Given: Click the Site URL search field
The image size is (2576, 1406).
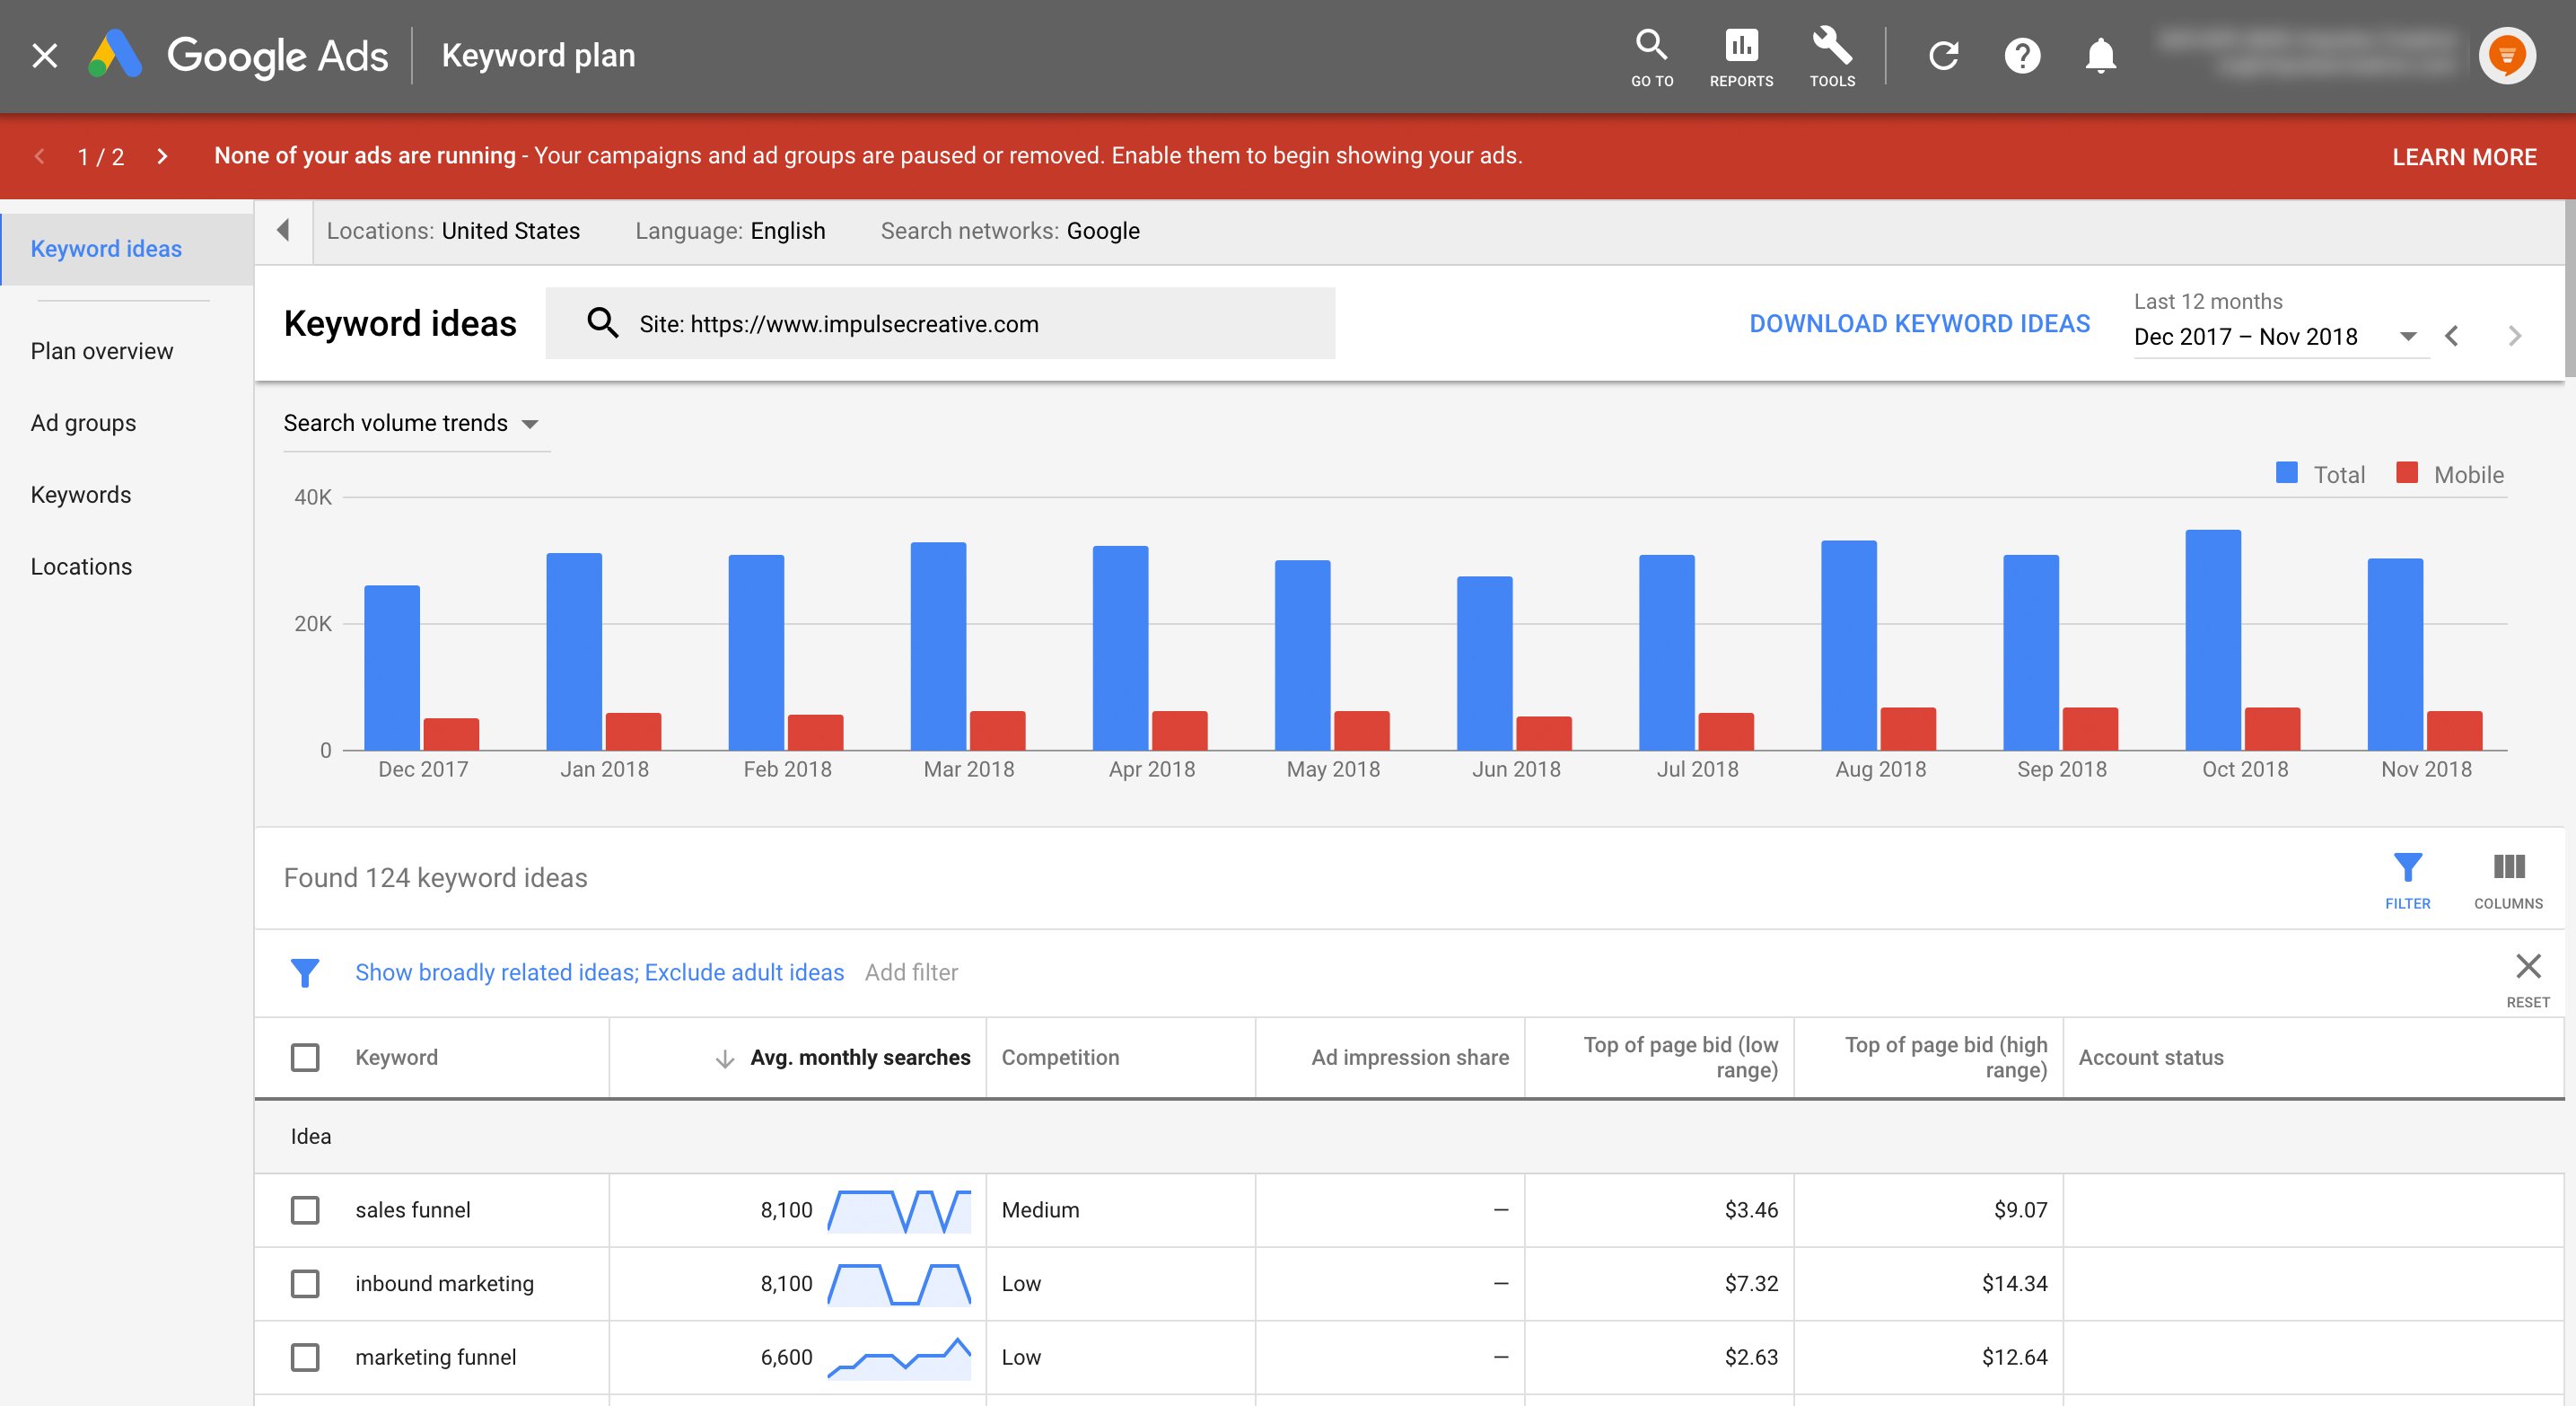Looking at the screenshot, I should (940, 323).
